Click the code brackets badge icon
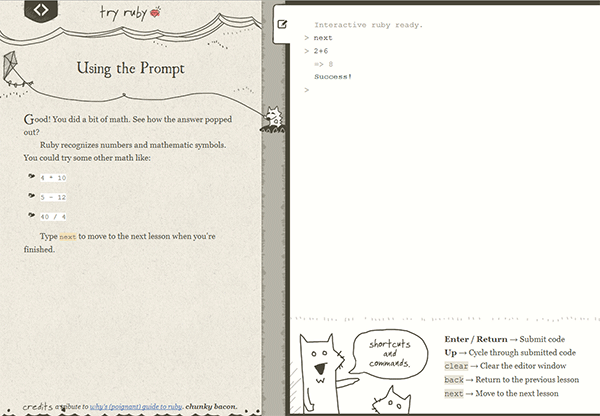600x416 pixels. pos(41,10)
